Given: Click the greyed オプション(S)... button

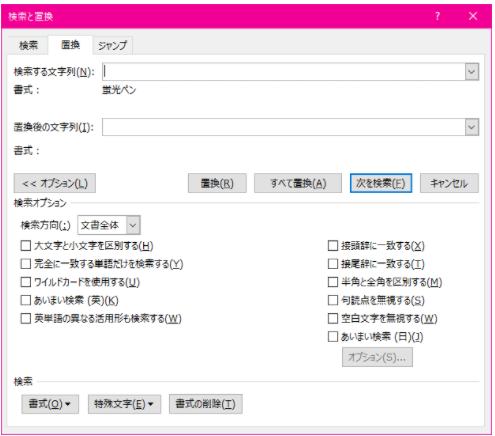Looking at the screenshot, I should click(377, 357).
